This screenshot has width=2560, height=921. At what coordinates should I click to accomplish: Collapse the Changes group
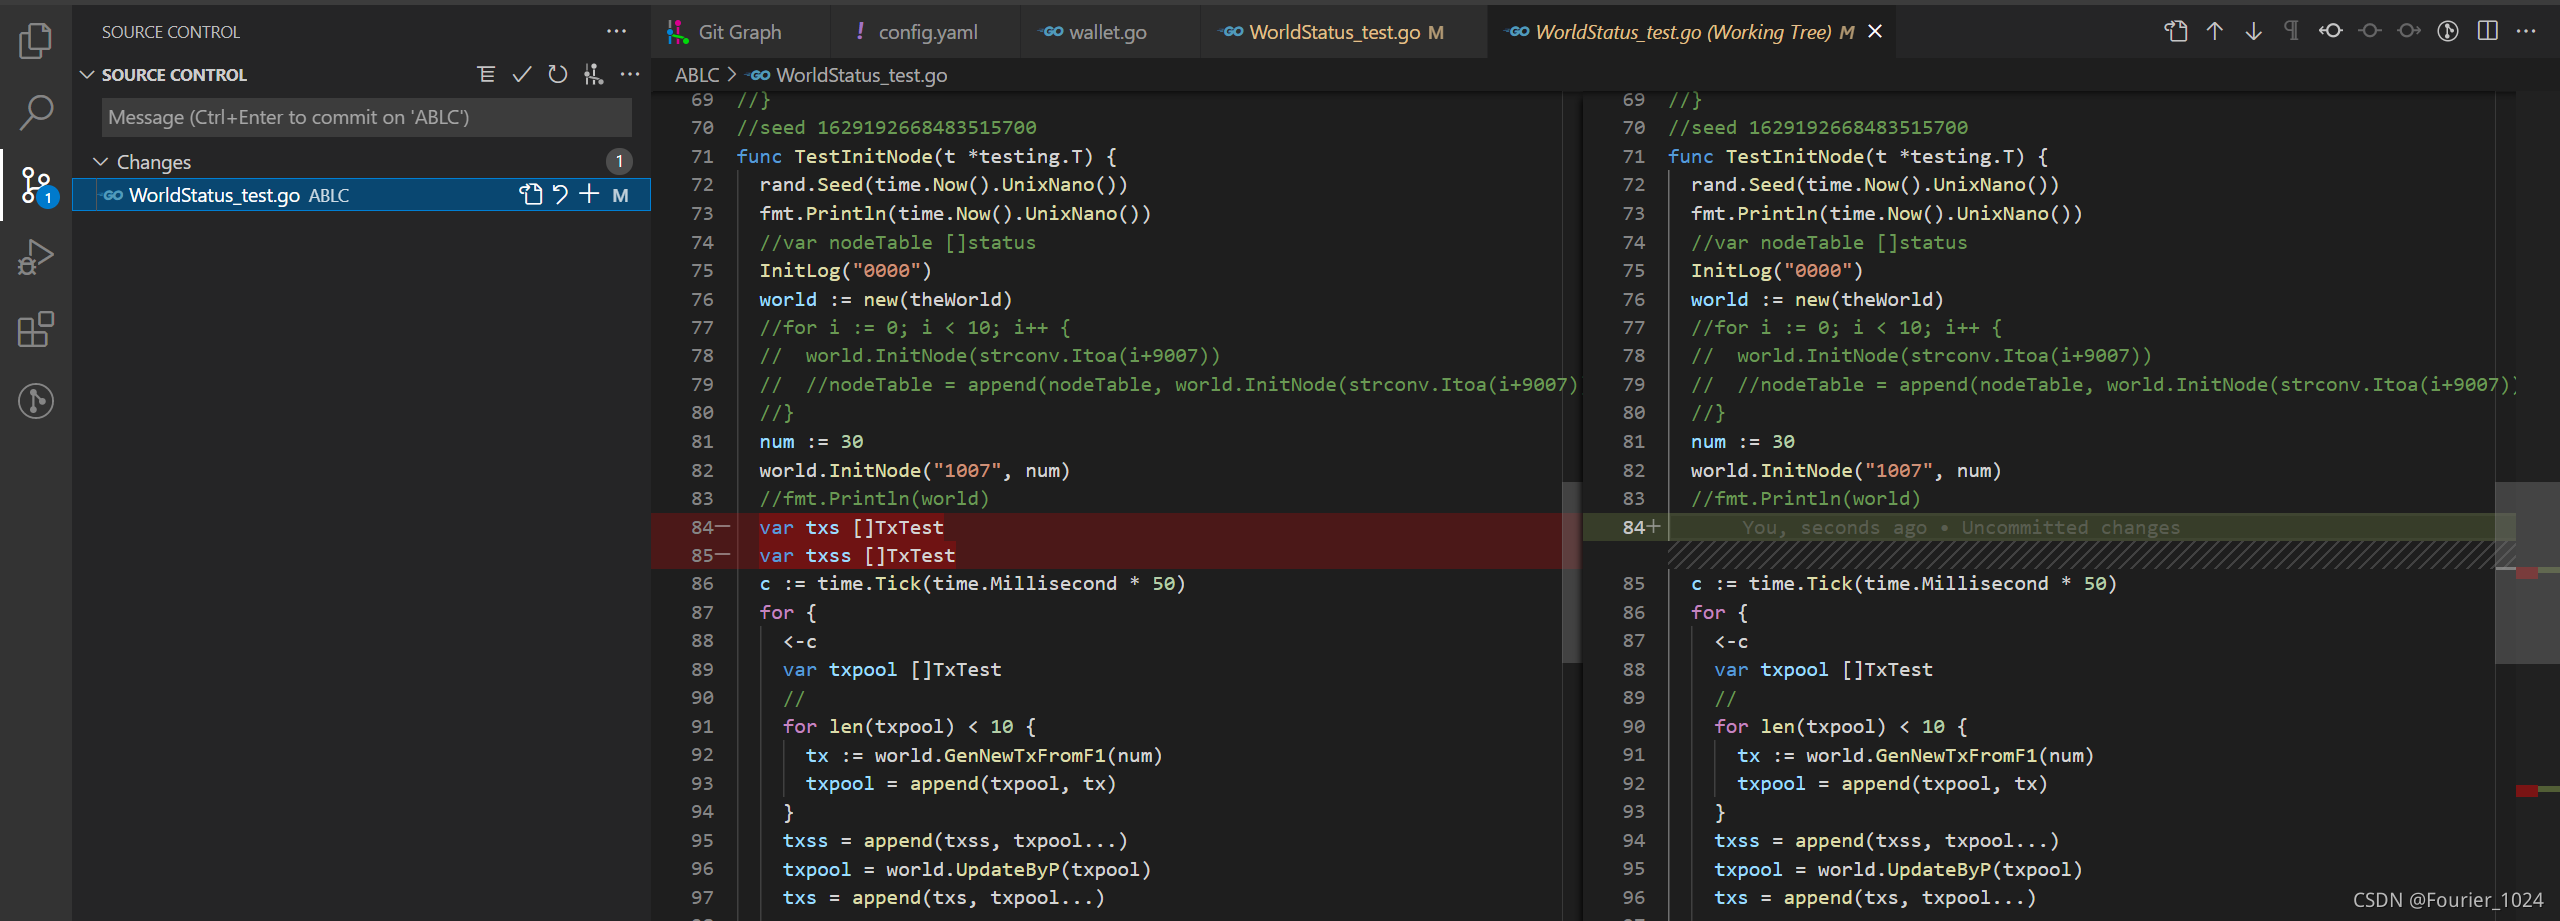point(100,162)
